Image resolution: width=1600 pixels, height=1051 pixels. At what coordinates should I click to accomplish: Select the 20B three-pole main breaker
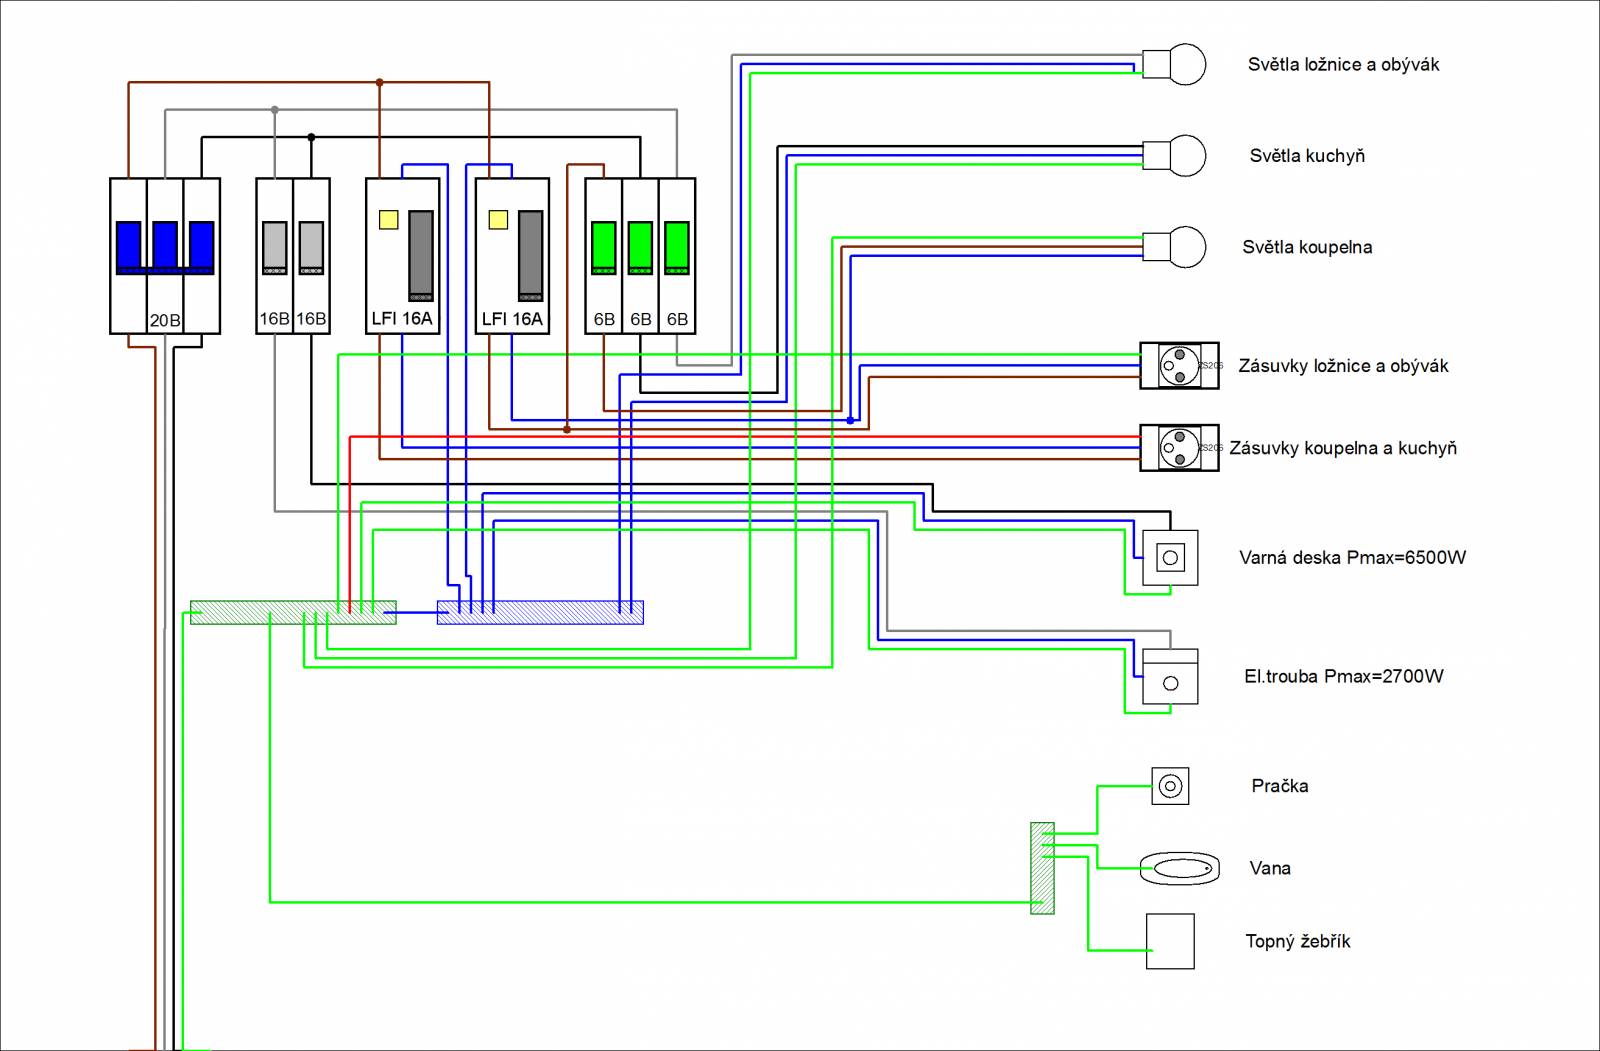(165, 256)
